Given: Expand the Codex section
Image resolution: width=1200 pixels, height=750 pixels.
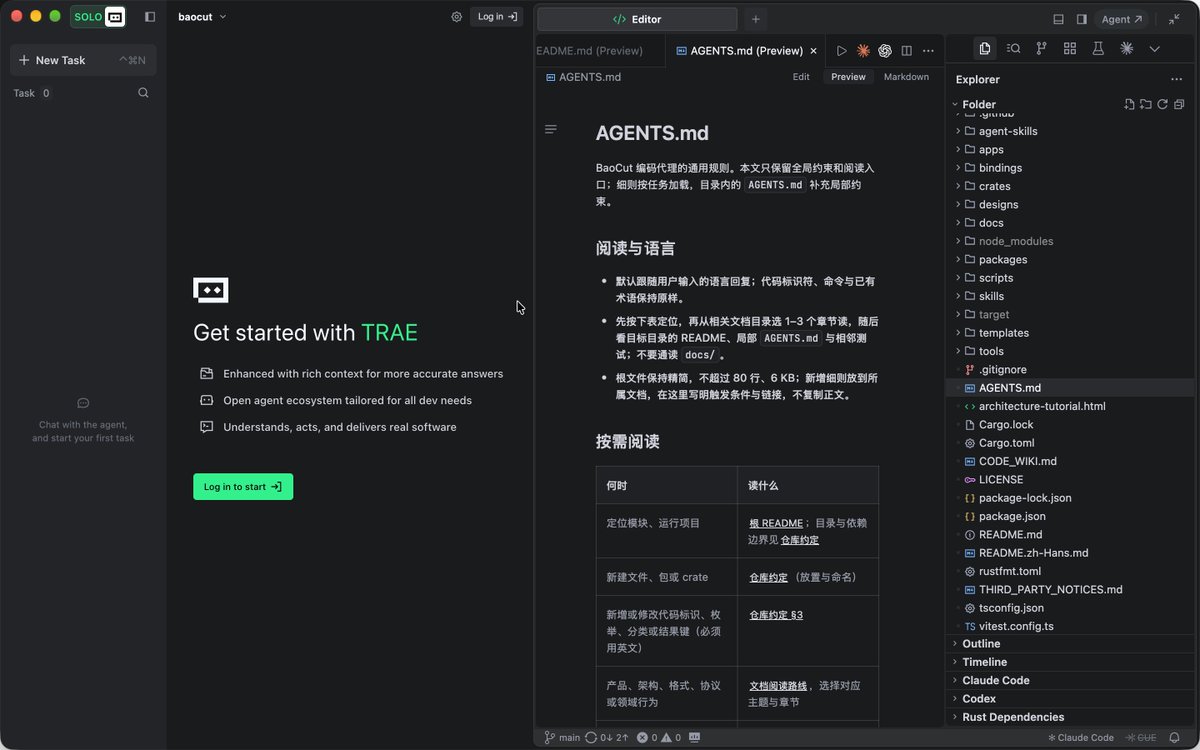Looking at the screenshot, I should click(x=1070, y=699).
